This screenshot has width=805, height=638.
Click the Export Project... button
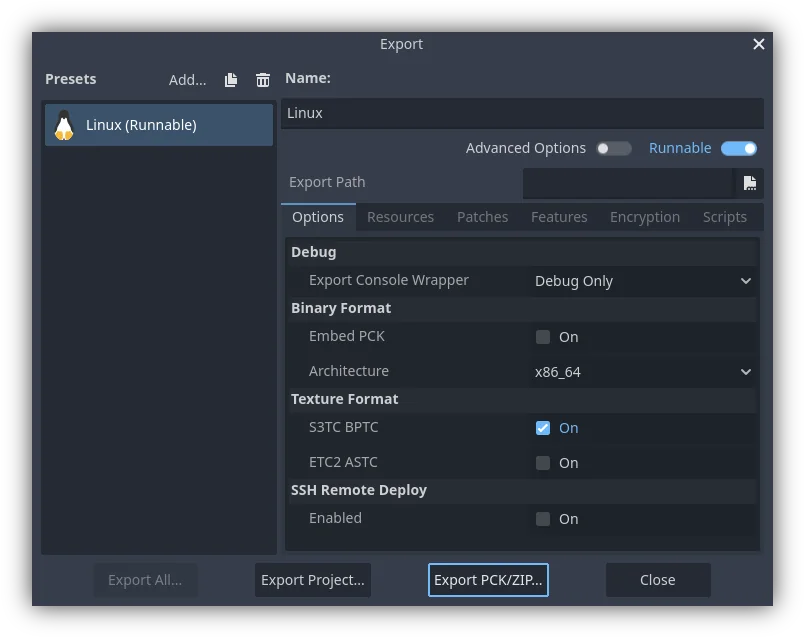point(312,580)
